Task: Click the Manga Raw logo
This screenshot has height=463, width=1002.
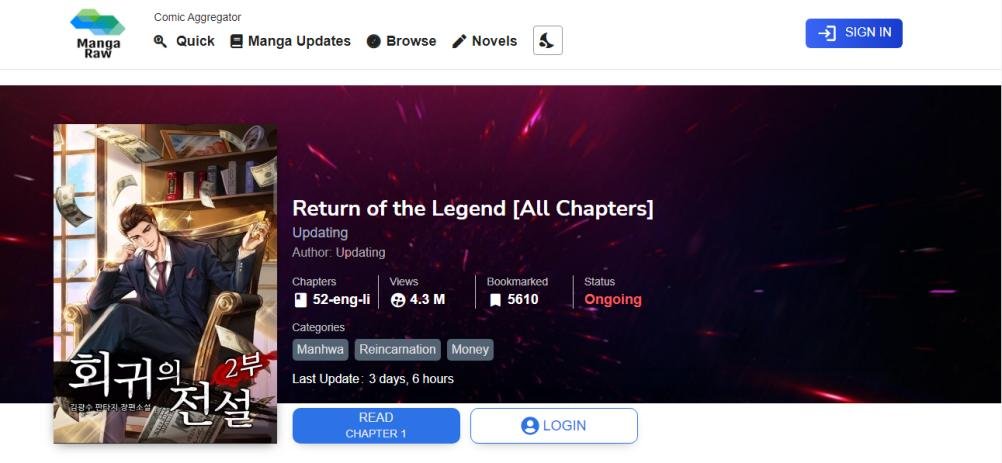Action: [x=98, y=34]
